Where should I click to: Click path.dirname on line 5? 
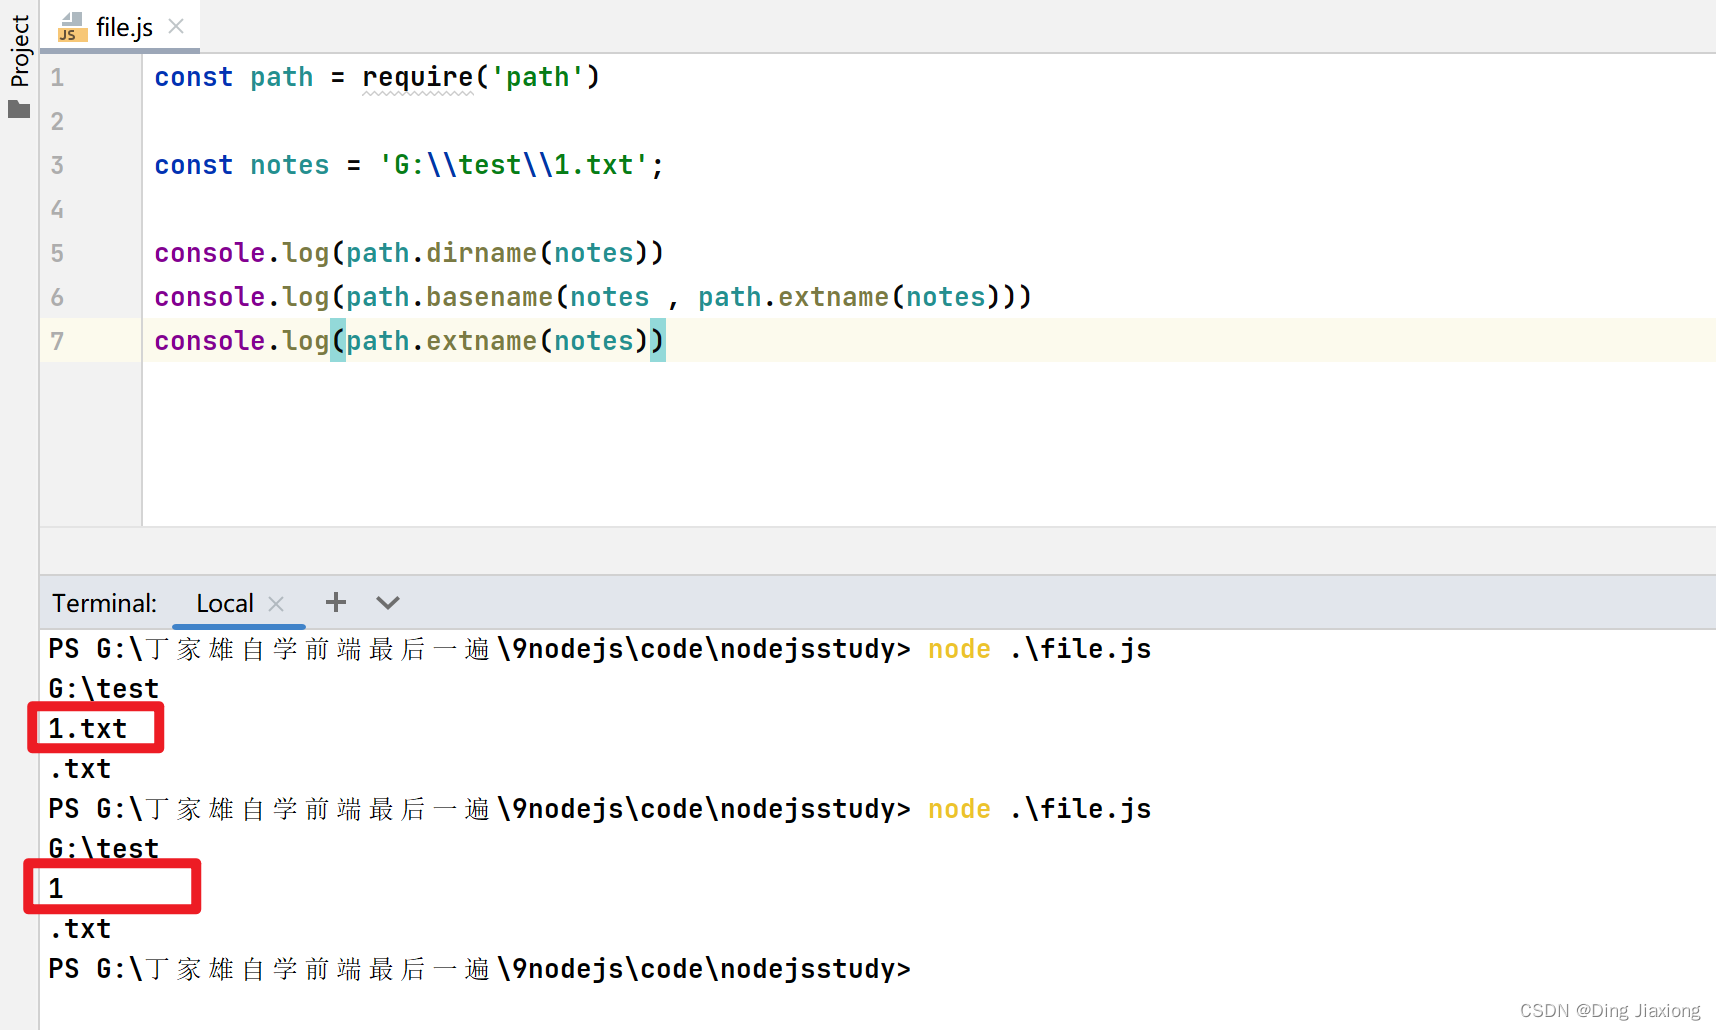(x=442, y=253)
